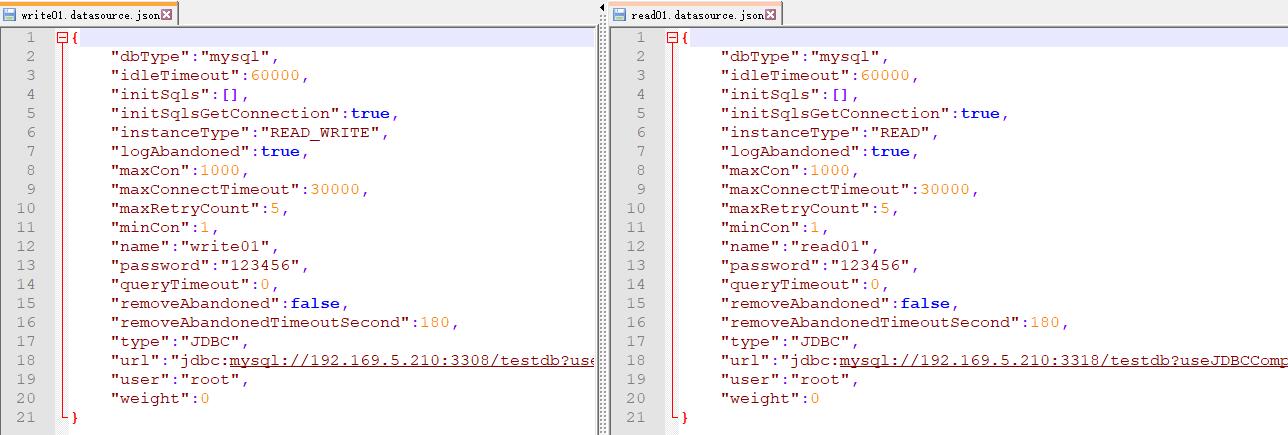Click the closing brace on line 21 in left pane
The height and width of the screenshot is (435, 1288).
(x=73, y=417)
